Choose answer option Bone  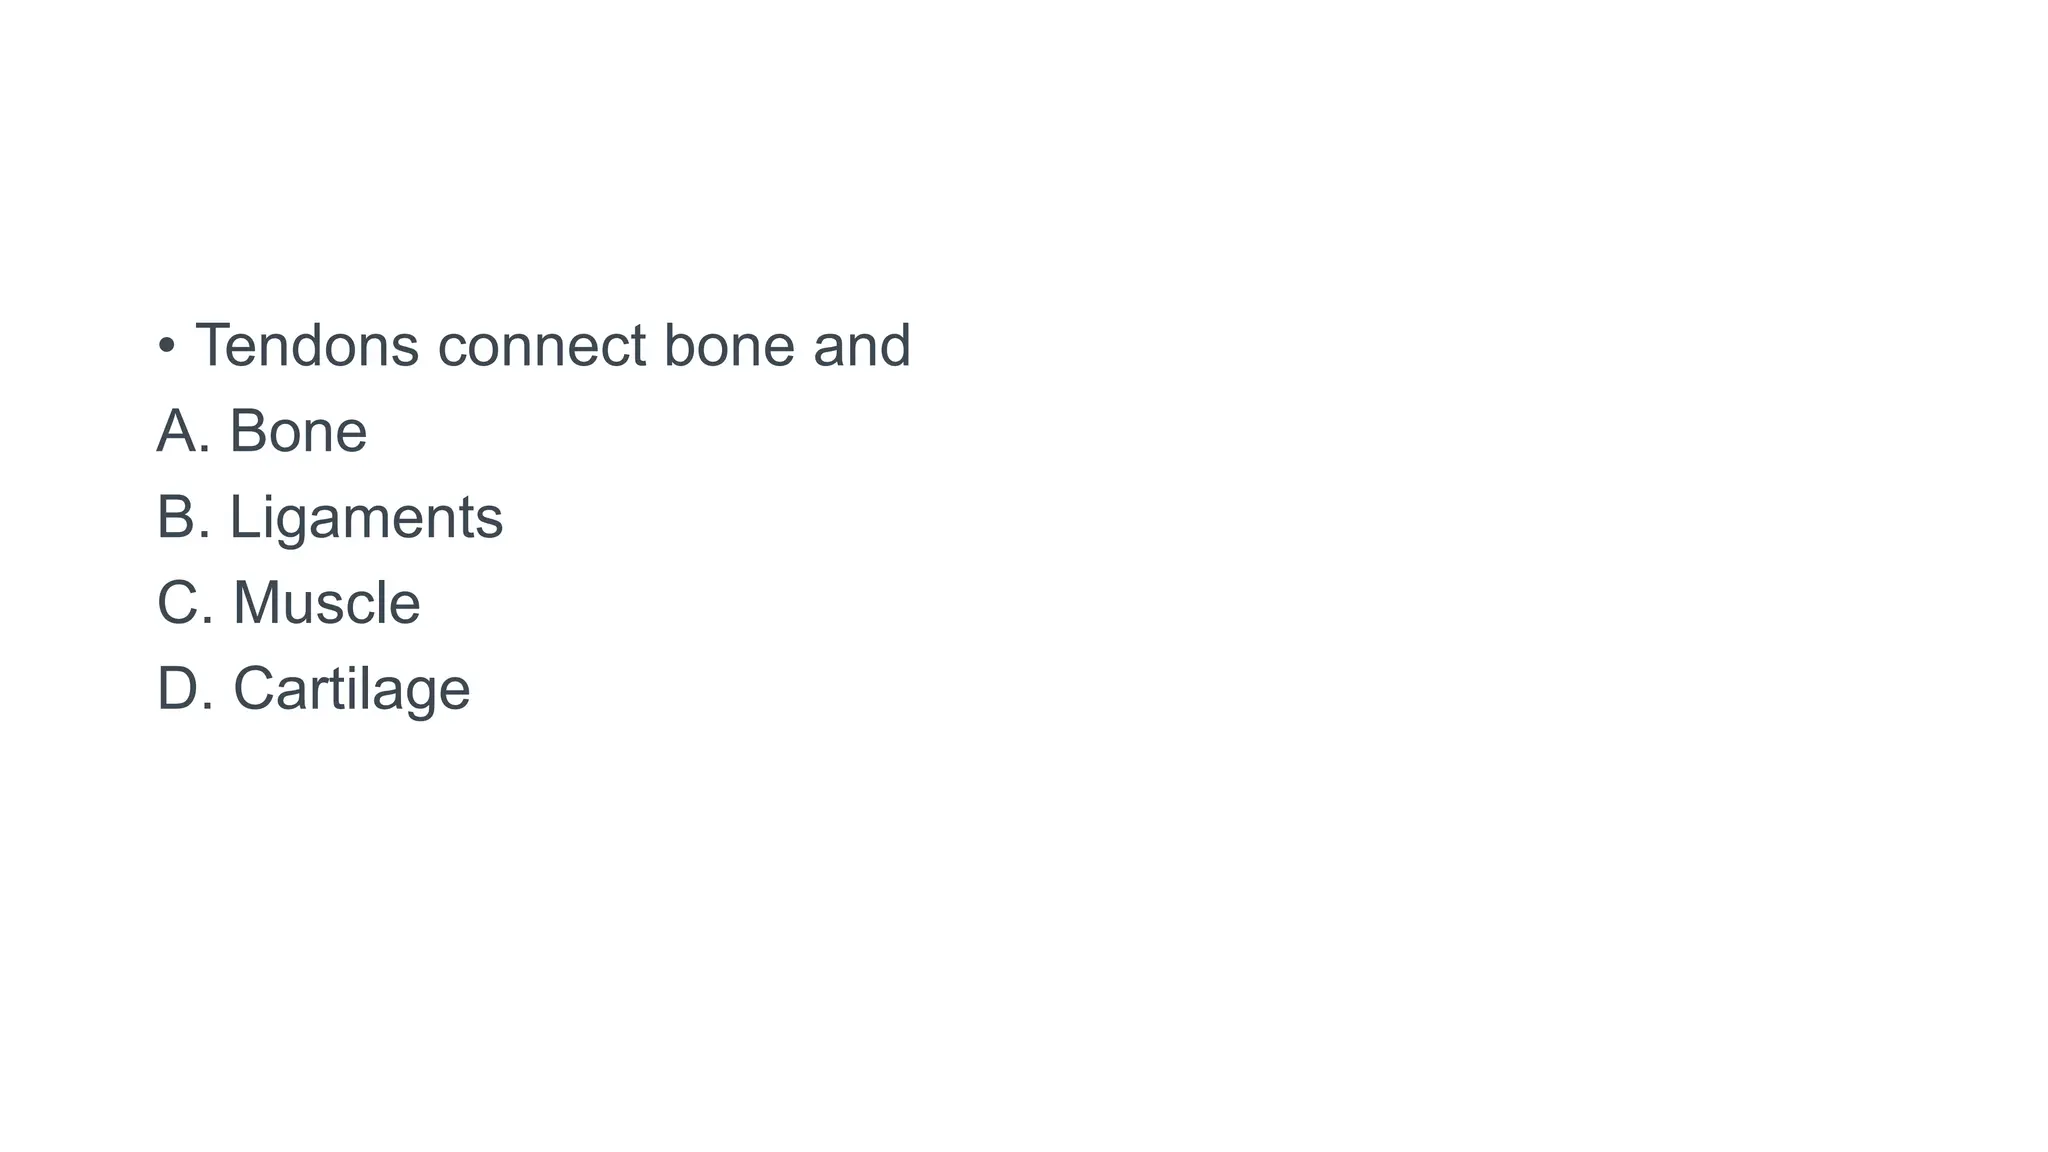[298, 431]
